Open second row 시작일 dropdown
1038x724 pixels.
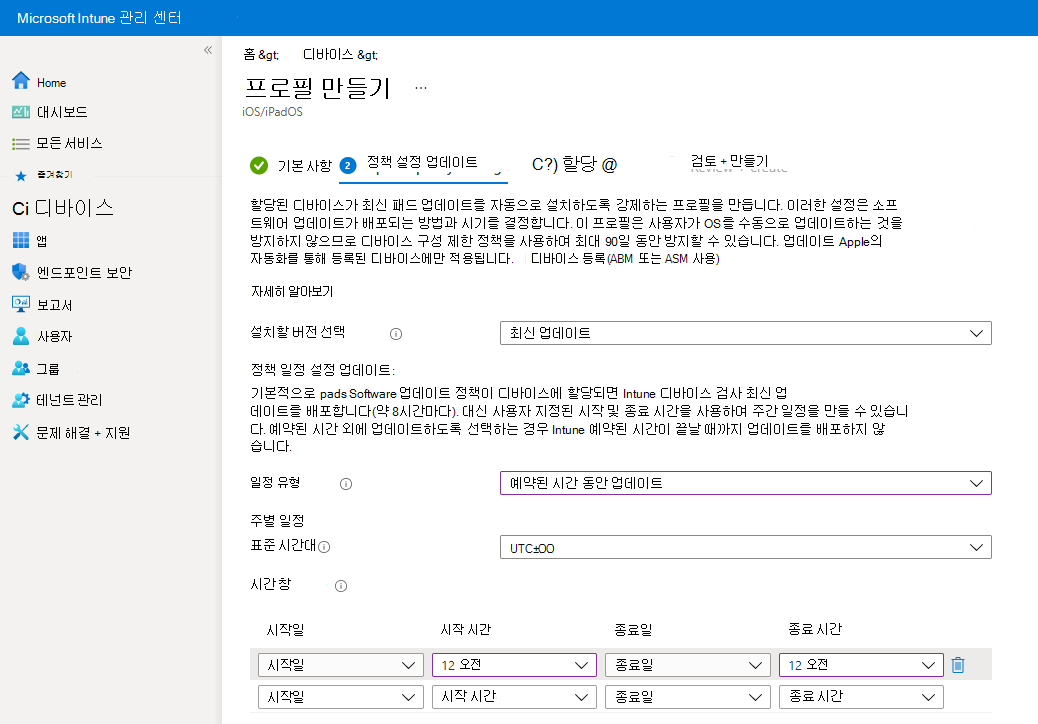pos(340,697)
